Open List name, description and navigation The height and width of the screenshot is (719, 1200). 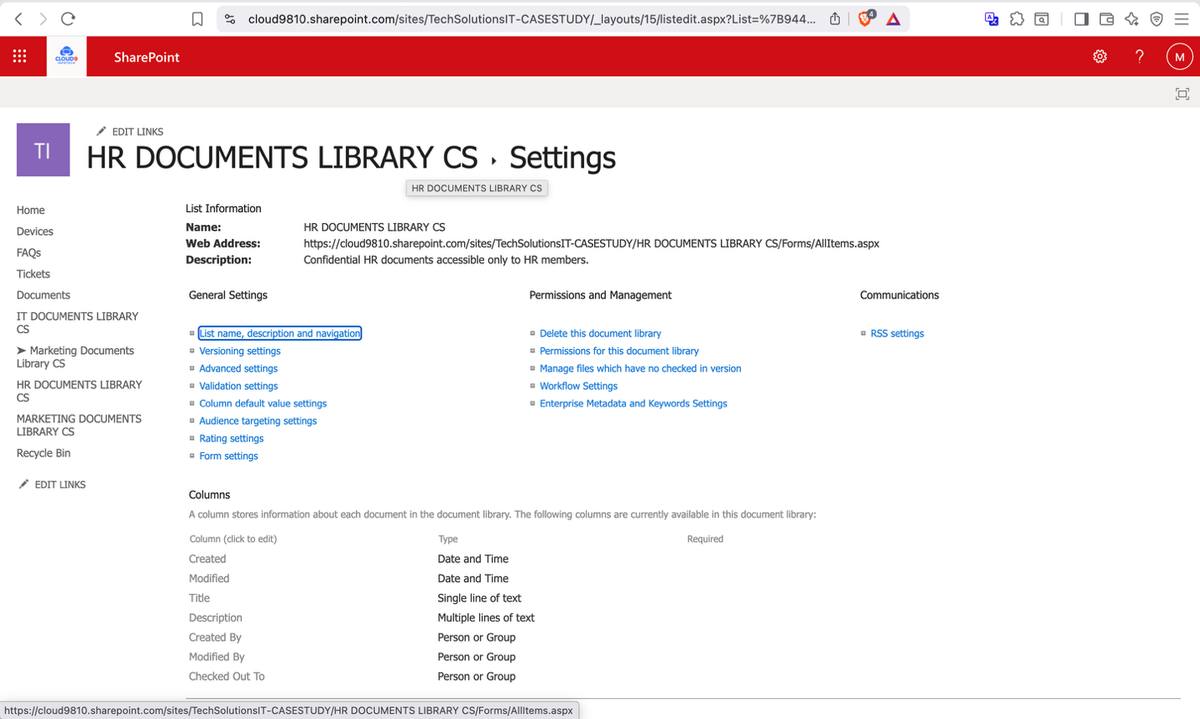(x=280, y=333)
